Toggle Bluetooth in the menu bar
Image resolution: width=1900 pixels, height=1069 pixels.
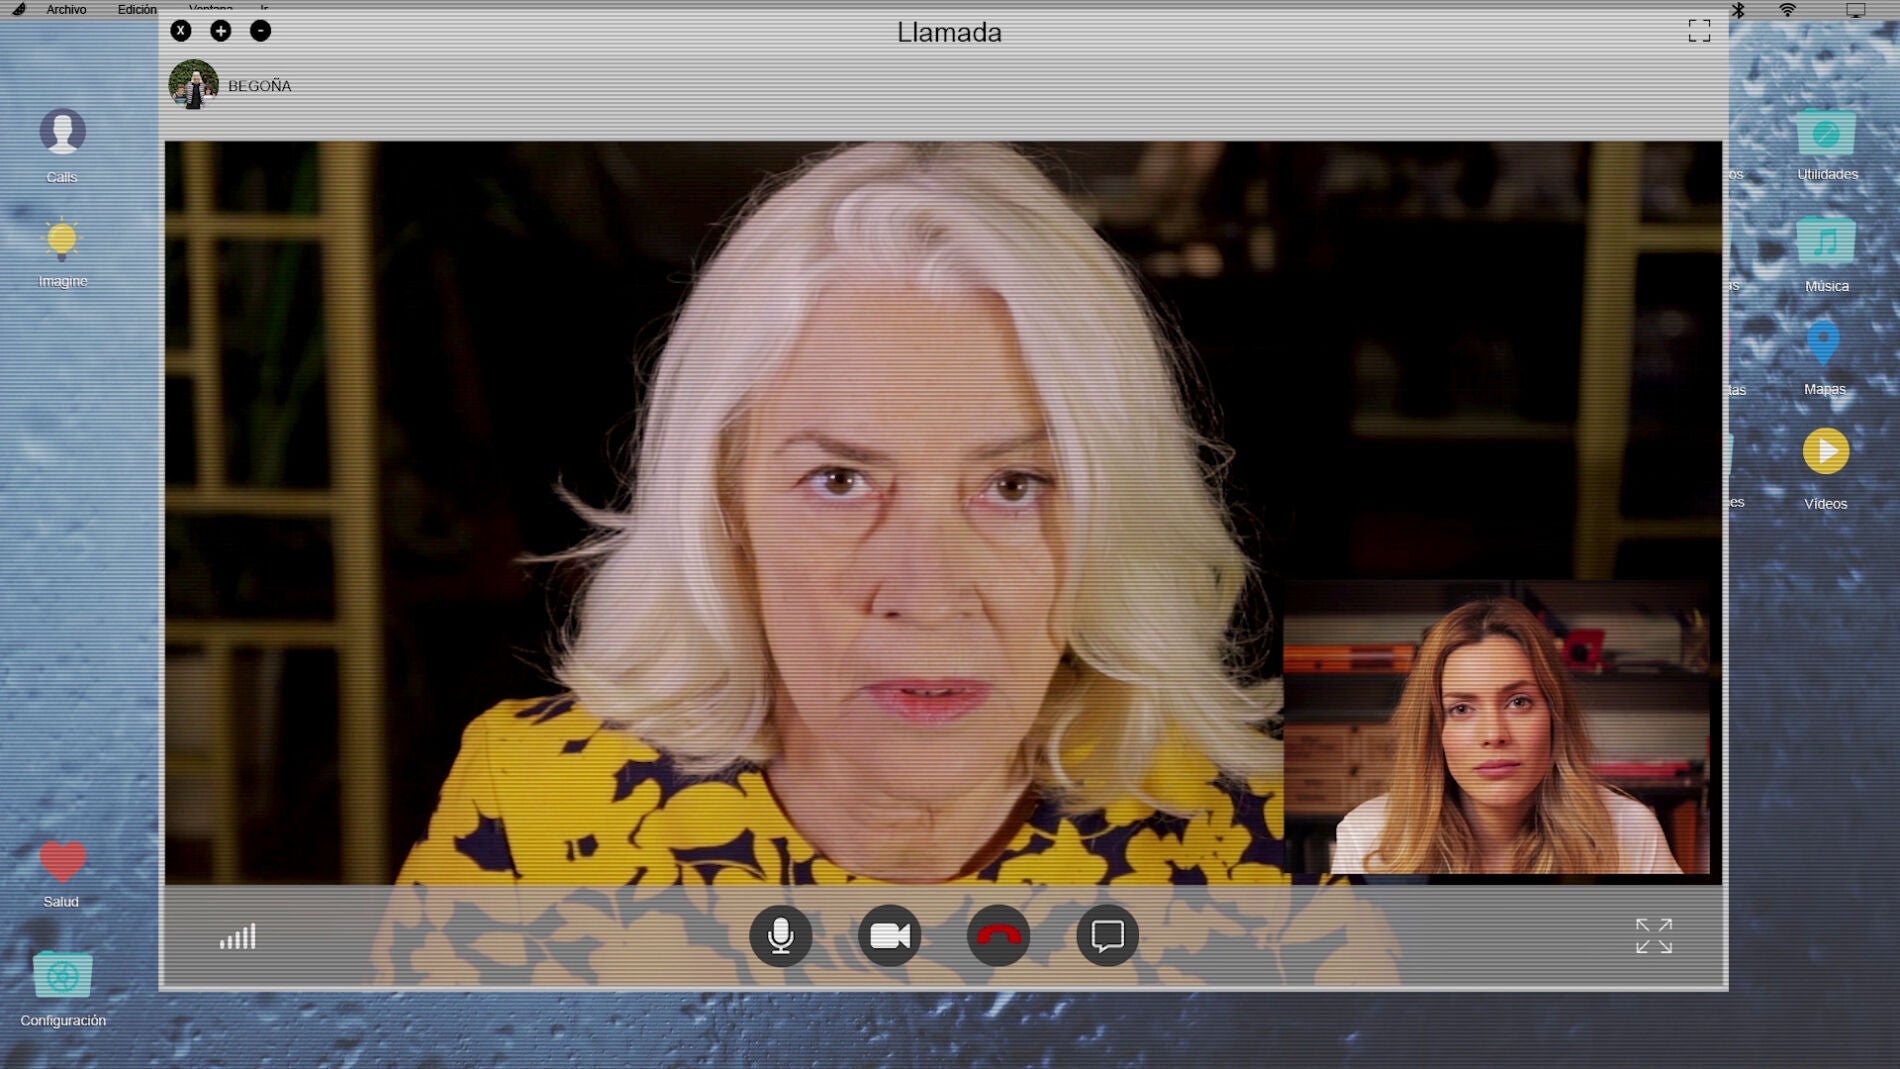(1736, 8)
